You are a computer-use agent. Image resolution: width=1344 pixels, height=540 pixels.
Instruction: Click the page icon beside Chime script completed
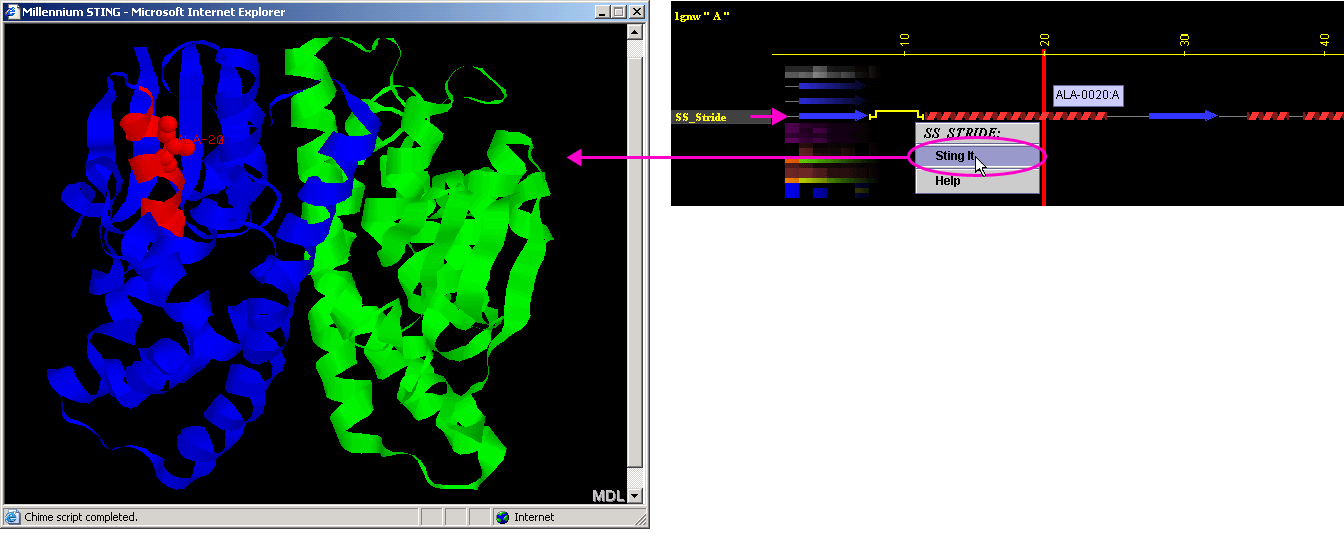[x=12, y=517]
